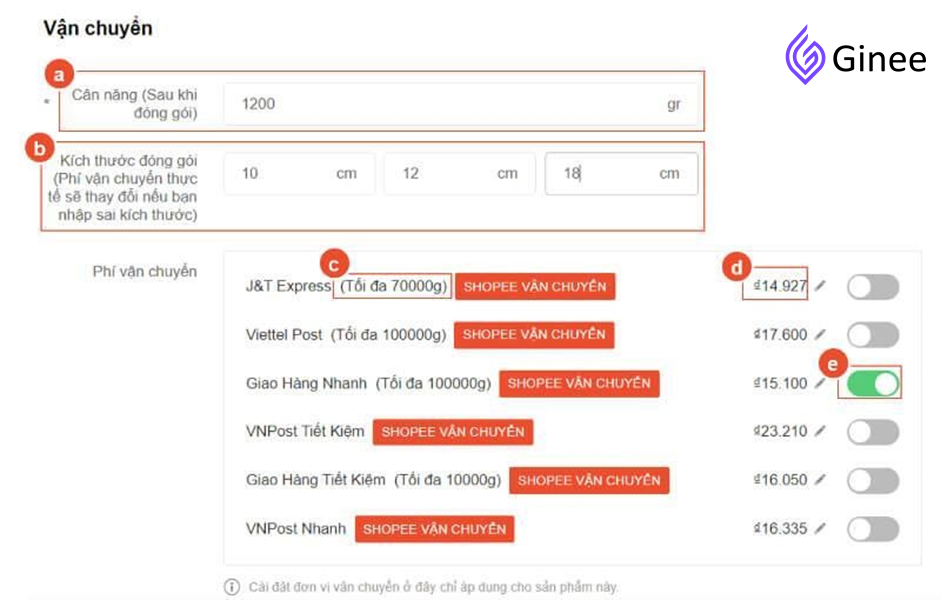Select the Giao Hàng Tiết Kiệm carrier name

click(316, 480)
